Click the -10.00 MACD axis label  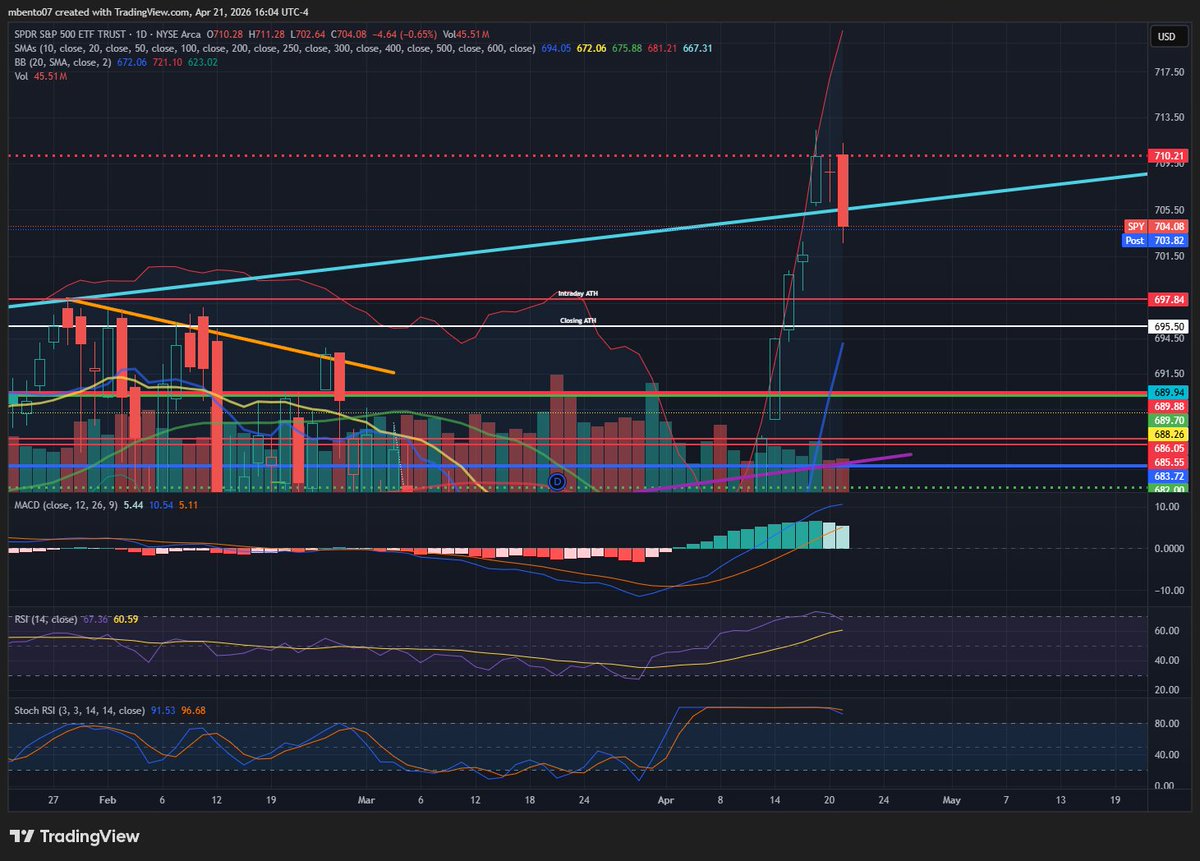pos(1169,590)
